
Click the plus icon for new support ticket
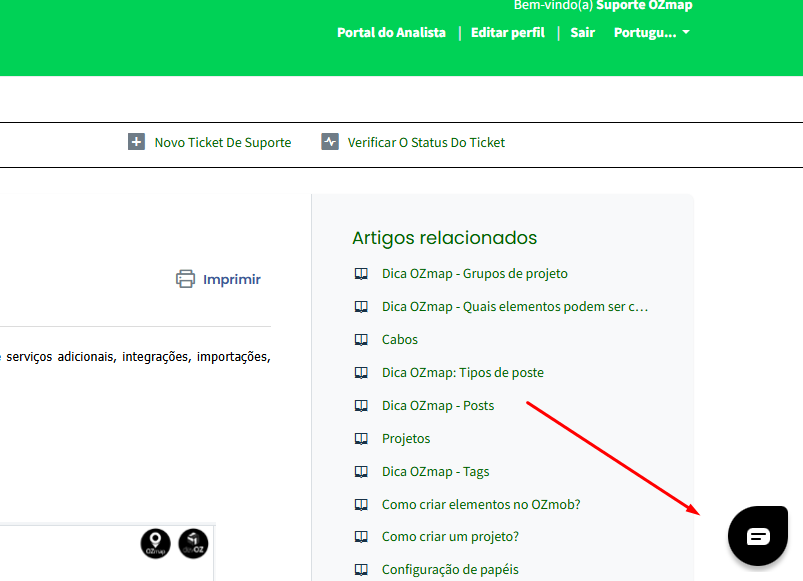pos(136,142)
